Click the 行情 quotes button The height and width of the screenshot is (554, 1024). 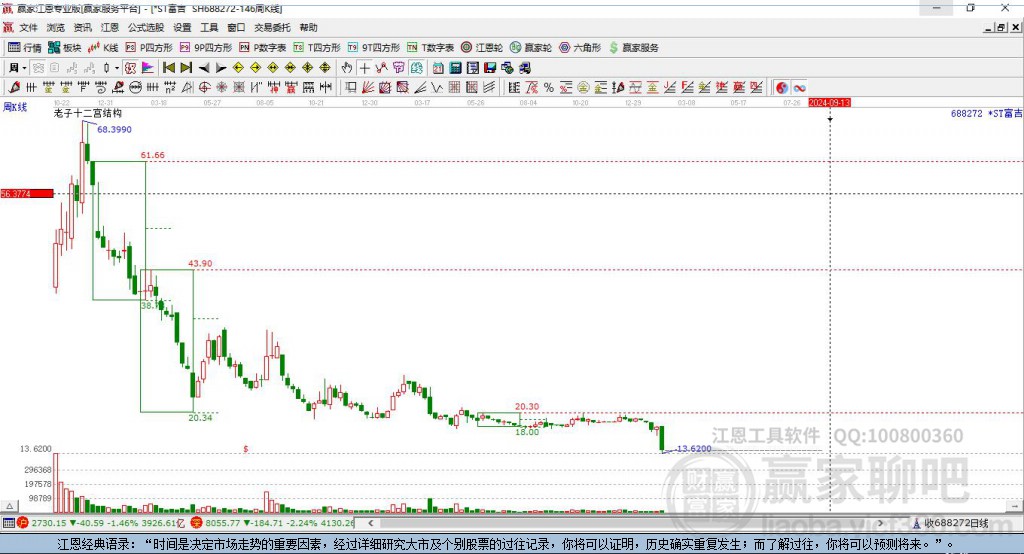[25, 48]
